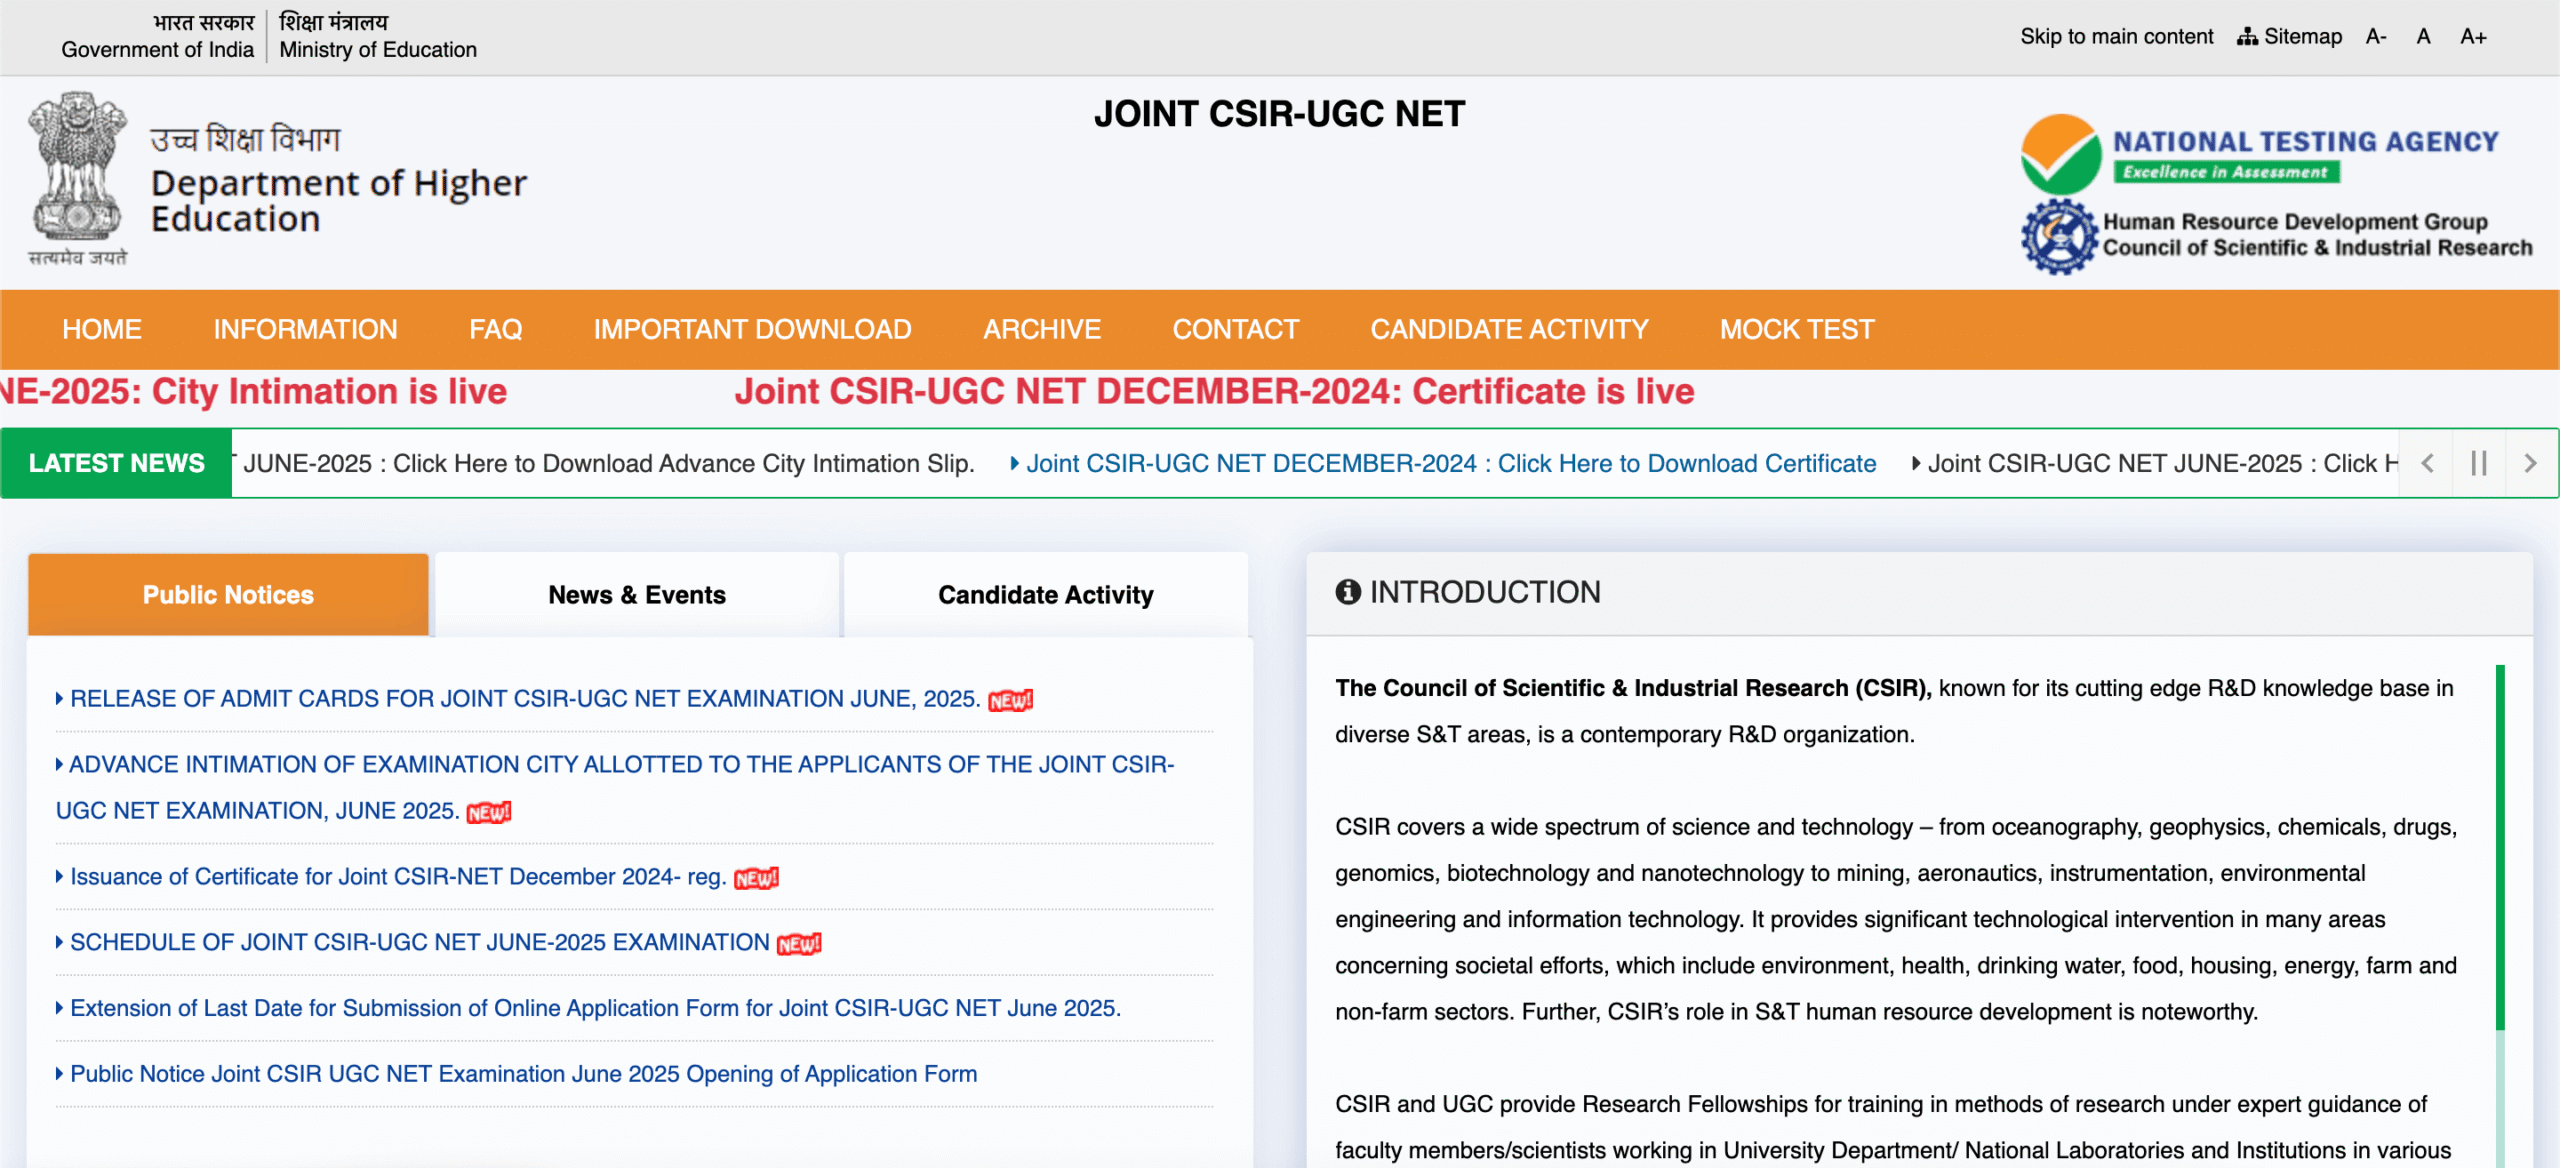The width and height of the screenshot is (2560, 1168).
Task: Click Government of India text in top bar
Action: point(157,50)
